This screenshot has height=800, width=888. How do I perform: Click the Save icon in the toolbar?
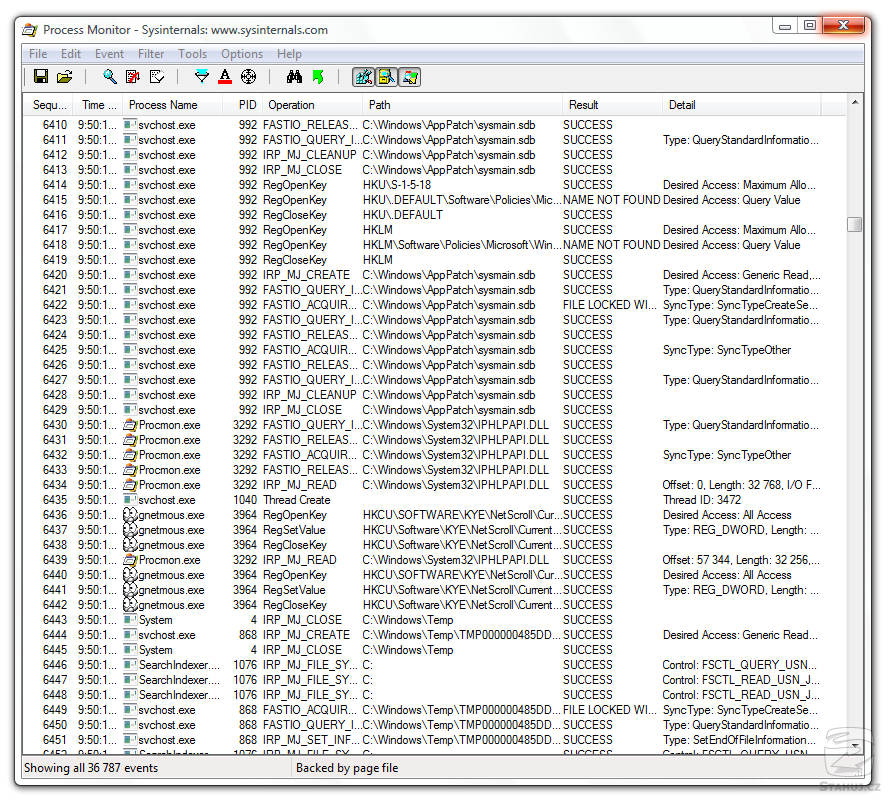coord(41,77)
